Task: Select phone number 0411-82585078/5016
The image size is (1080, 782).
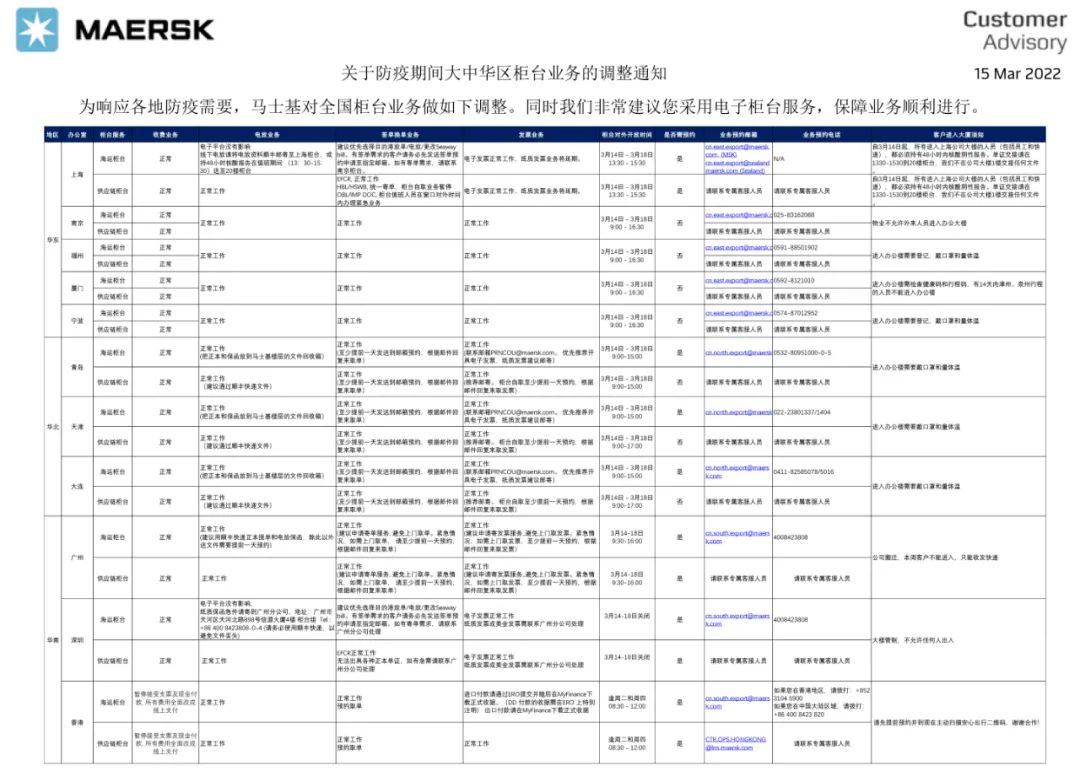Action: coord(804,472)
